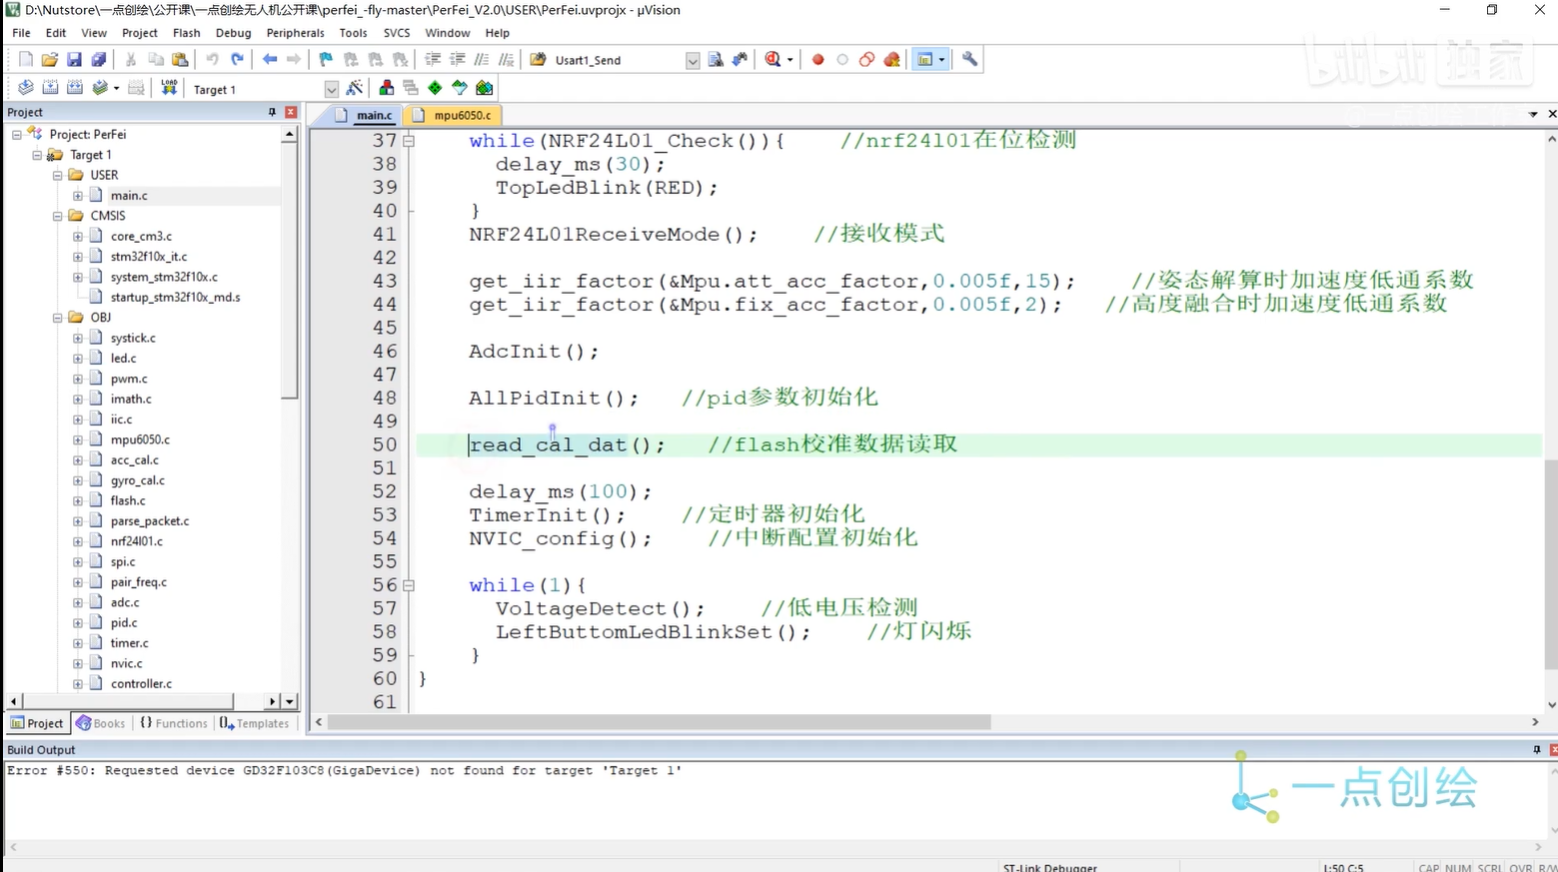Expand the main.c tree entry
1558x872 pixels.
point(78,196)
